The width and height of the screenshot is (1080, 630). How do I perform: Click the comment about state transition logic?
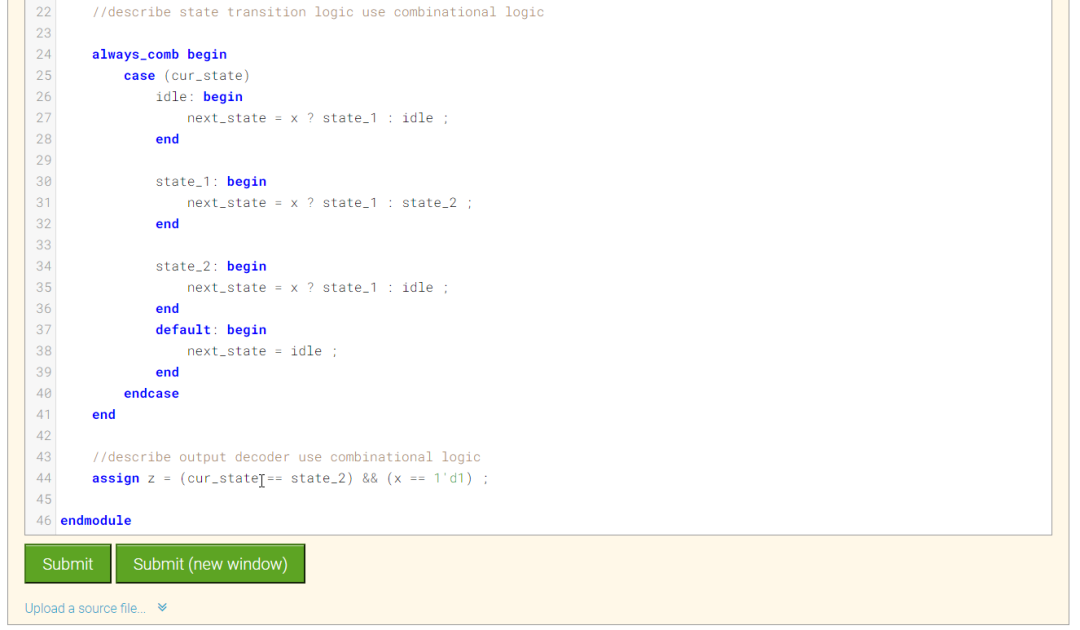coord(318,12)
